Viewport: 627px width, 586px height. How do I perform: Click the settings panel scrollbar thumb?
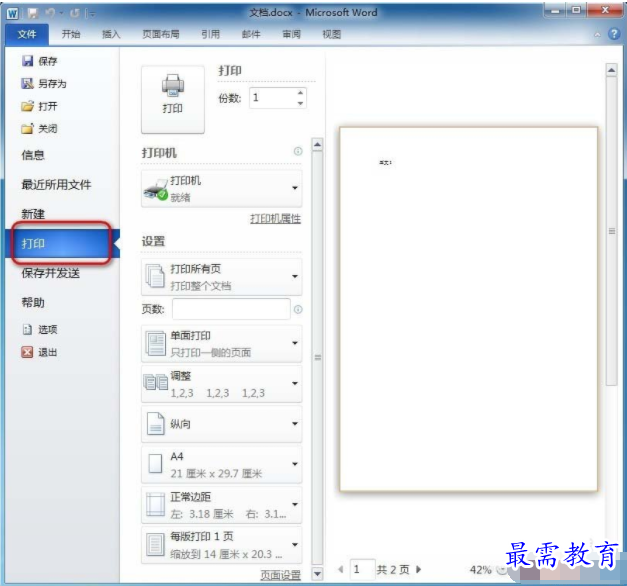click(317, 358)
